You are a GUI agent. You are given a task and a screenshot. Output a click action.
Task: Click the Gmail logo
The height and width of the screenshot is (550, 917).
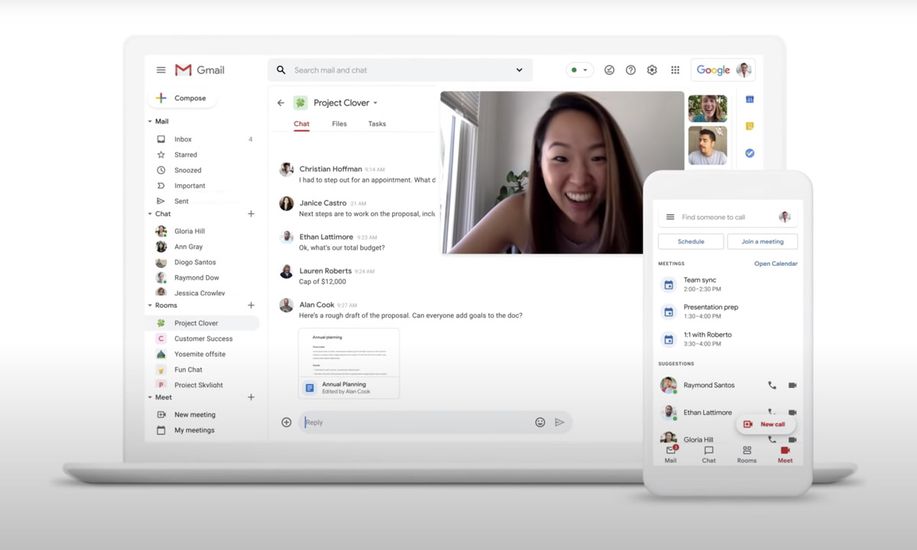tap(199, 70)
